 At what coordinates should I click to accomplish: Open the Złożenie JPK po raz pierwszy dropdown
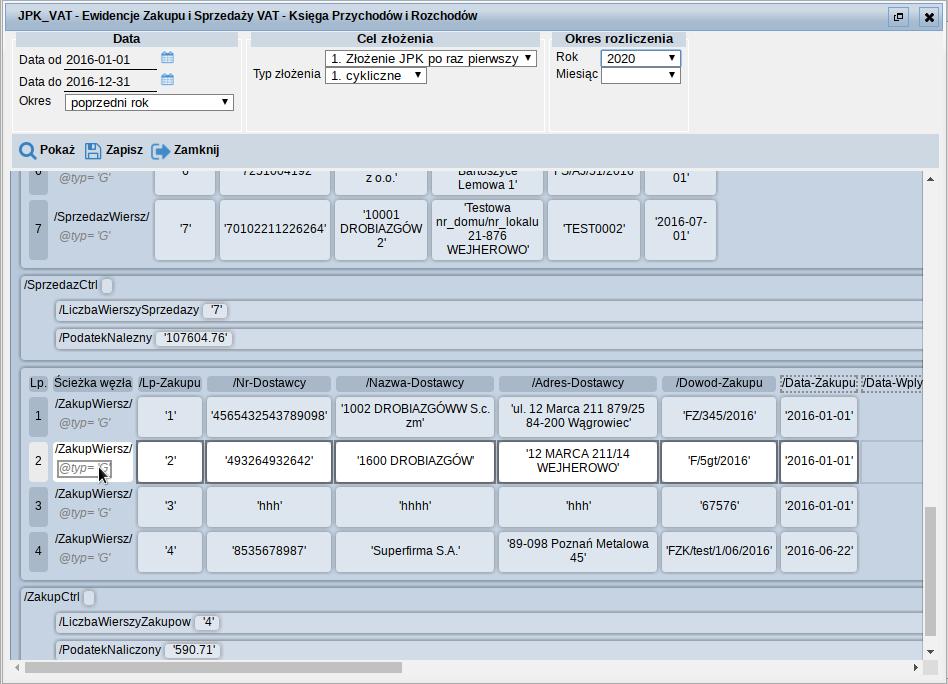point(431,59)
